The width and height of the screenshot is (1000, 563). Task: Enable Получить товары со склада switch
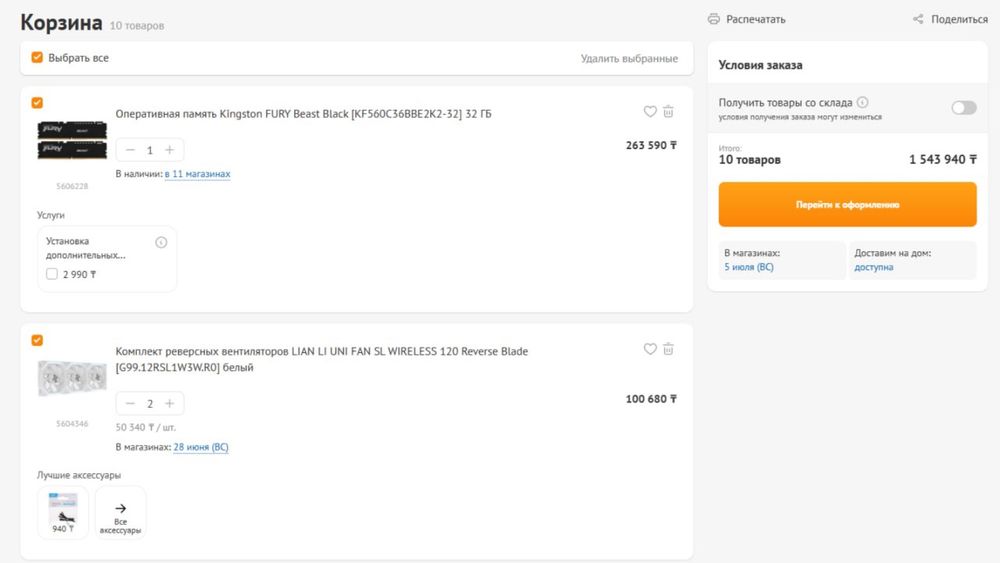pos(964,108)
